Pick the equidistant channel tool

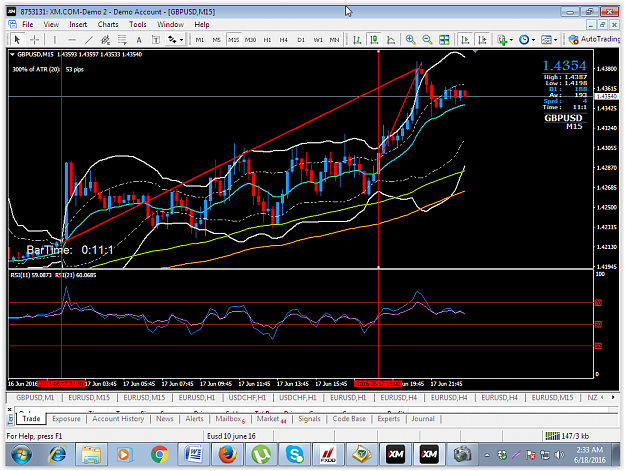(105, 39)
